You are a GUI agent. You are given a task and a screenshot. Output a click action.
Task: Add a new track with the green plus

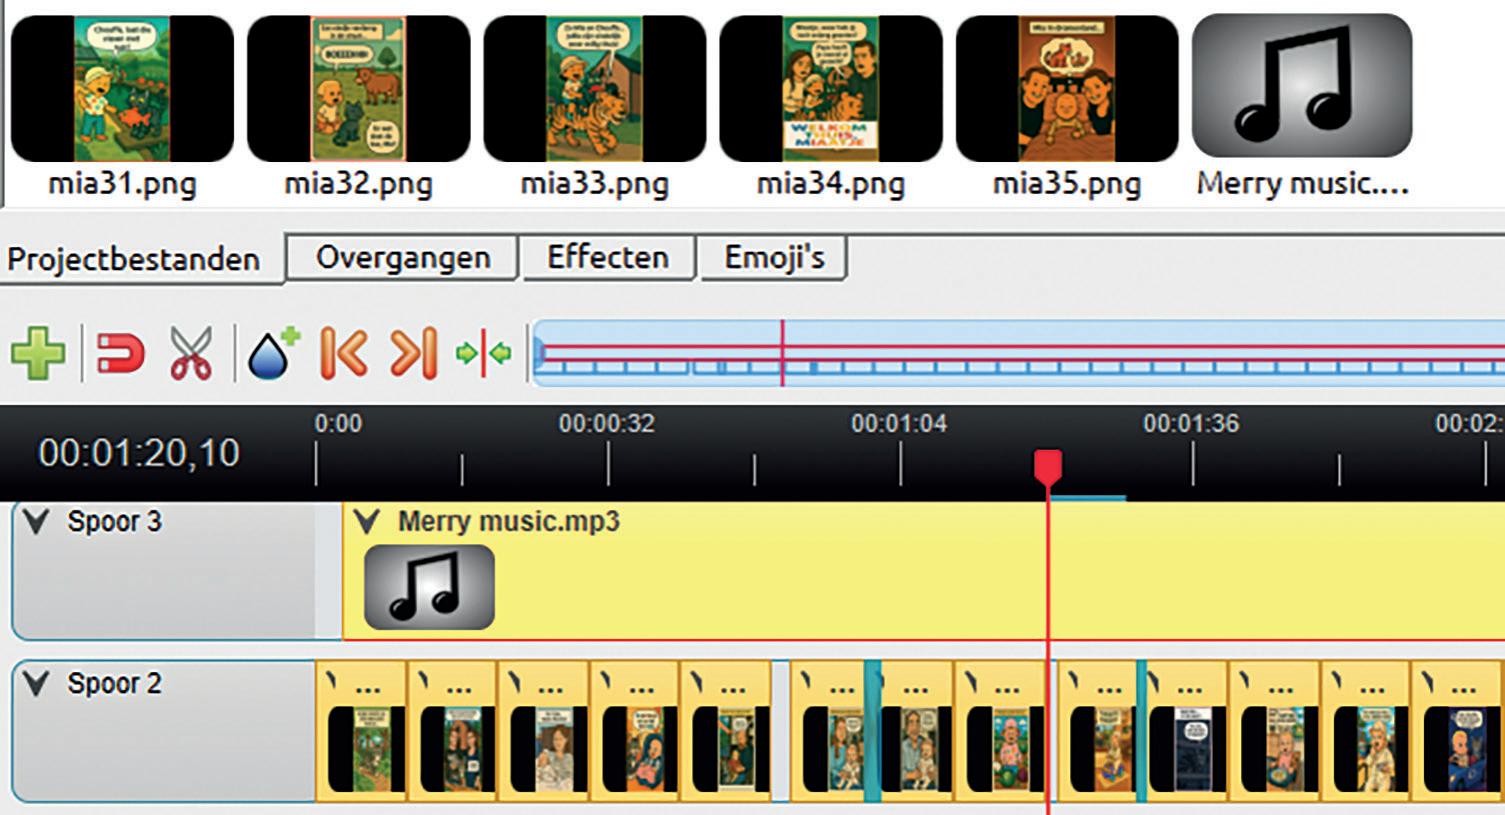coord(38,354)
